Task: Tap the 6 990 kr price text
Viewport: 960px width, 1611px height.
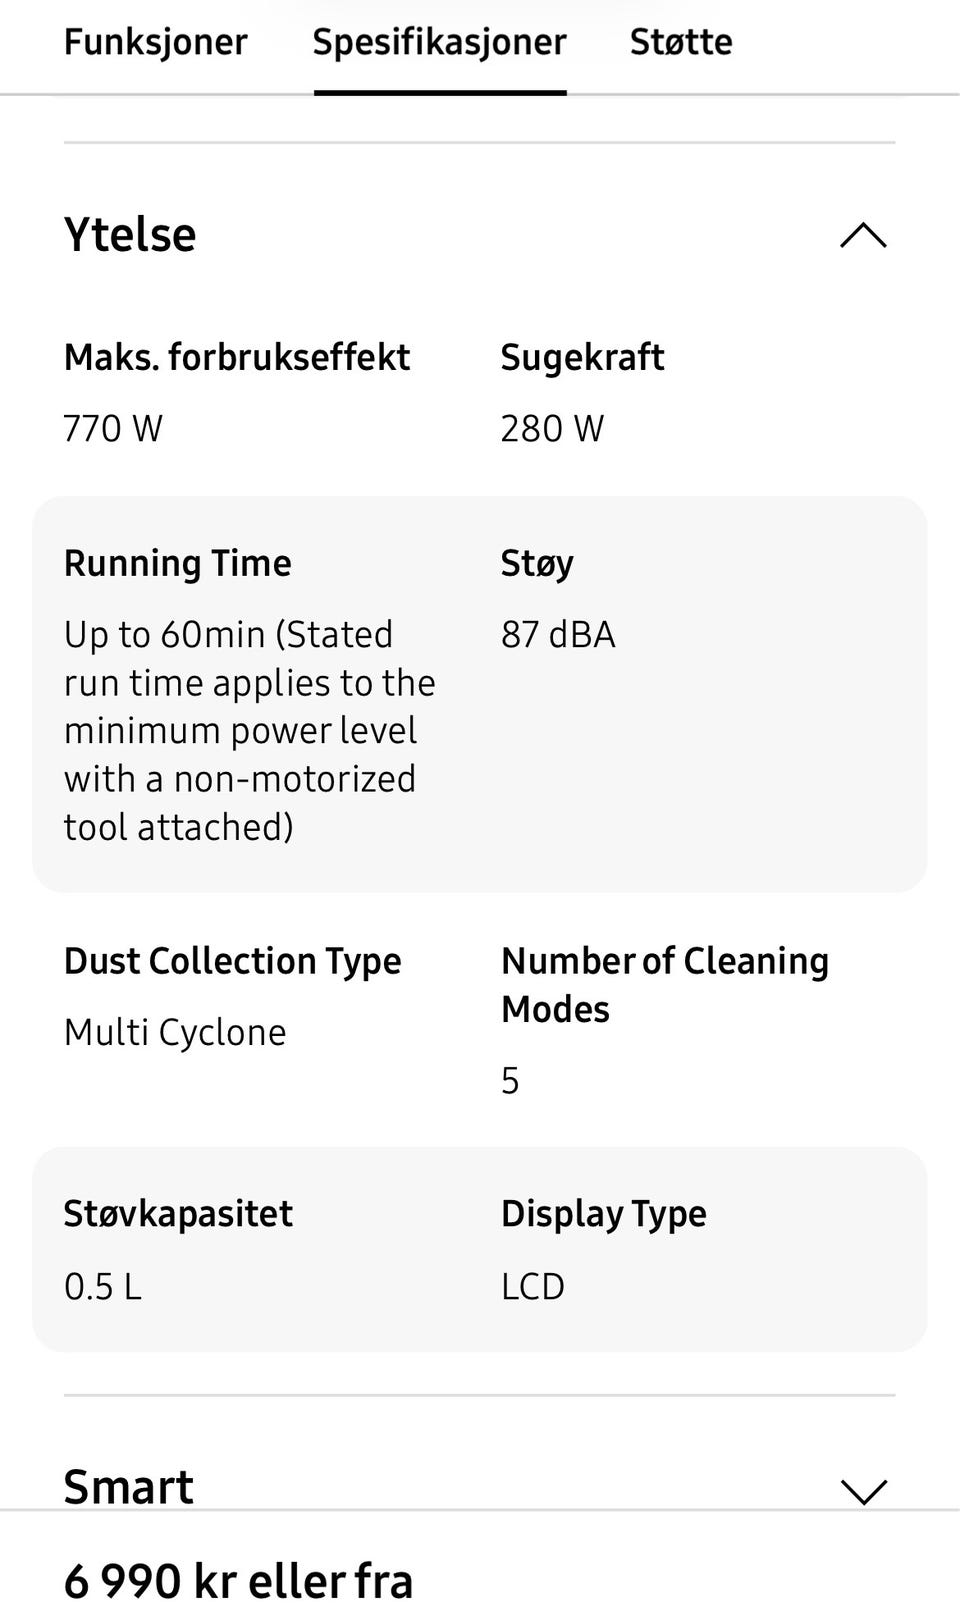Action: click(238, 1581)
